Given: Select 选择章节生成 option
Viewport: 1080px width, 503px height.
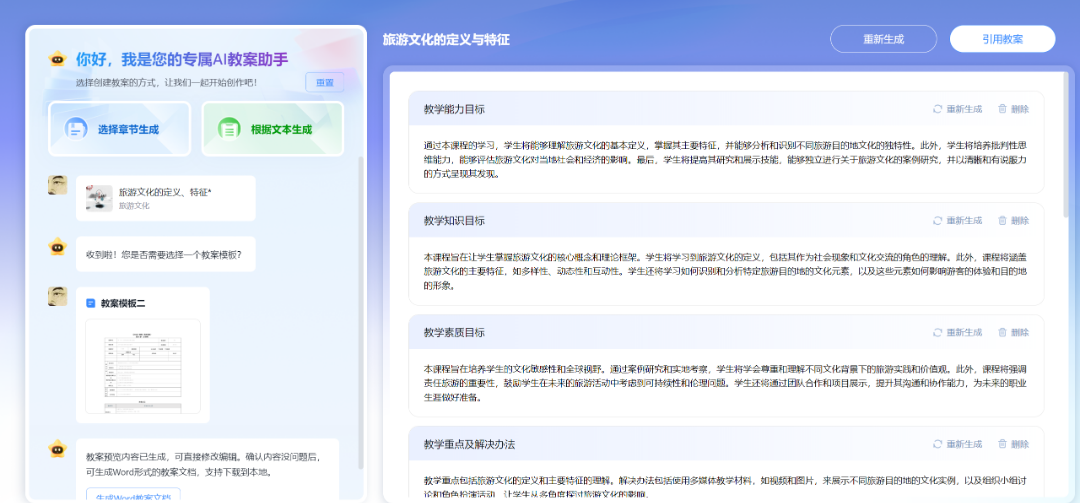Looking at the screenshot, I should coord(118,129).
